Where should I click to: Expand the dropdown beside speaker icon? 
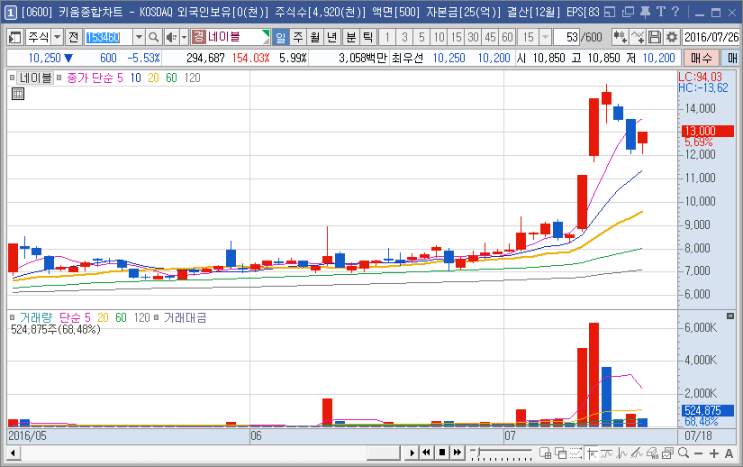[184, 37]
